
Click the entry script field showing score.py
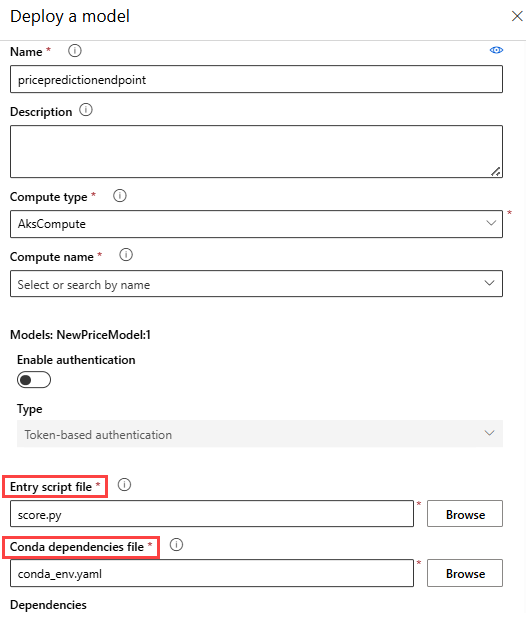click(212, 514)
